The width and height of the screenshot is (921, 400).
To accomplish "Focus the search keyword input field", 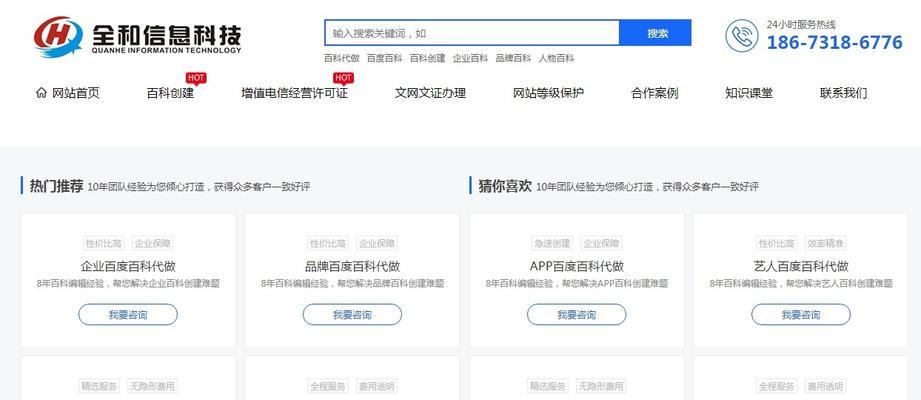I will [472, 33].
